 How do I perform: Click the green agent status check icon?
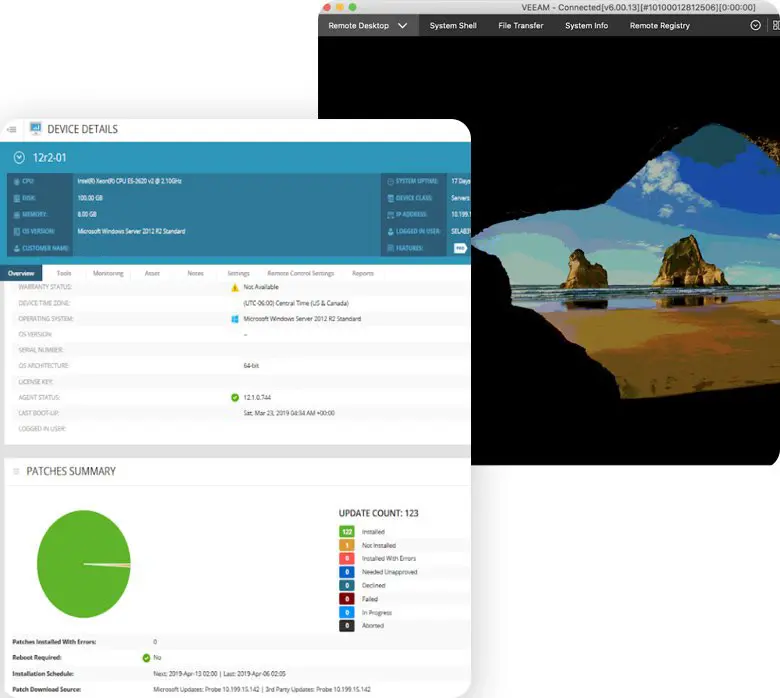(x=235, y=398)
